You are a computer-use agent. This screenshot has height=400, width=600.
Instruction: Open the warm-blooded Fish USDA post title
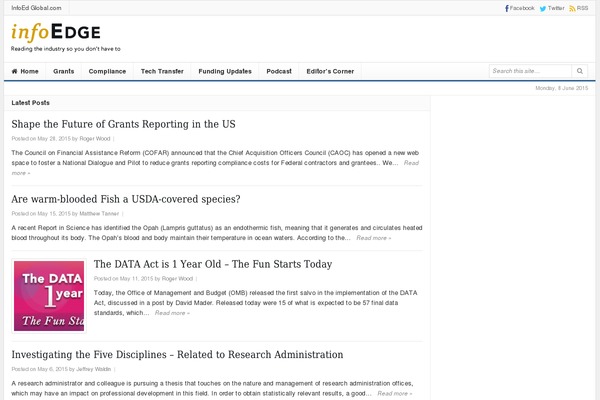click(x=126, y=199)
